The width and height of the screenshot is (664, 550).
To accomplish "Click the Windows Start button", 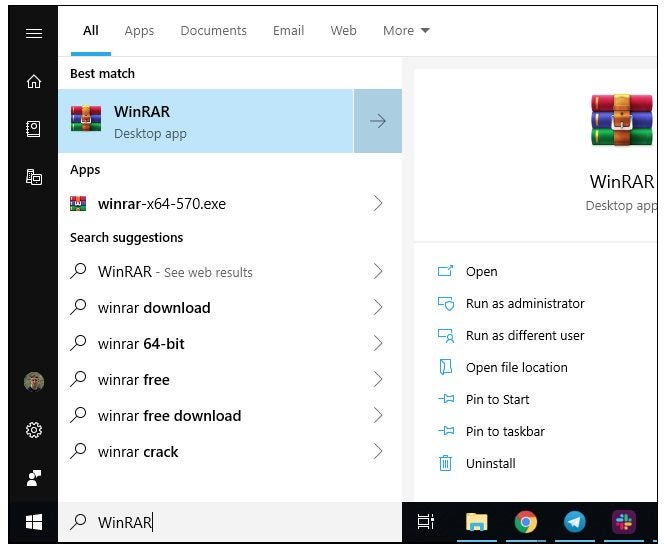I will [33, 521].
